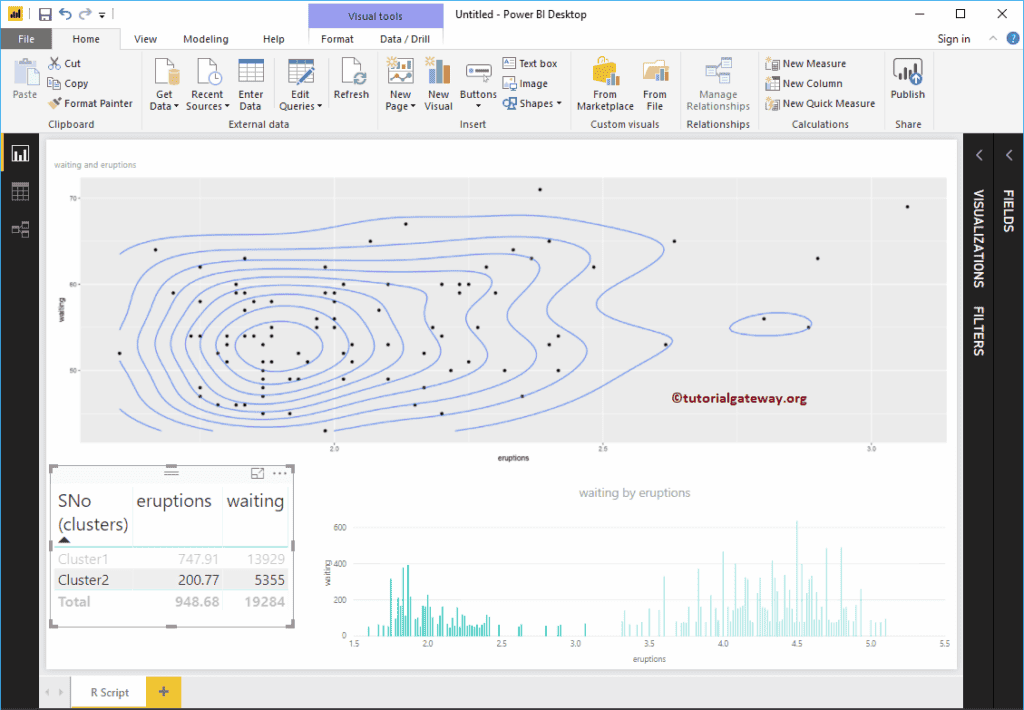Click New Quick Measure button

click(820, 103)
